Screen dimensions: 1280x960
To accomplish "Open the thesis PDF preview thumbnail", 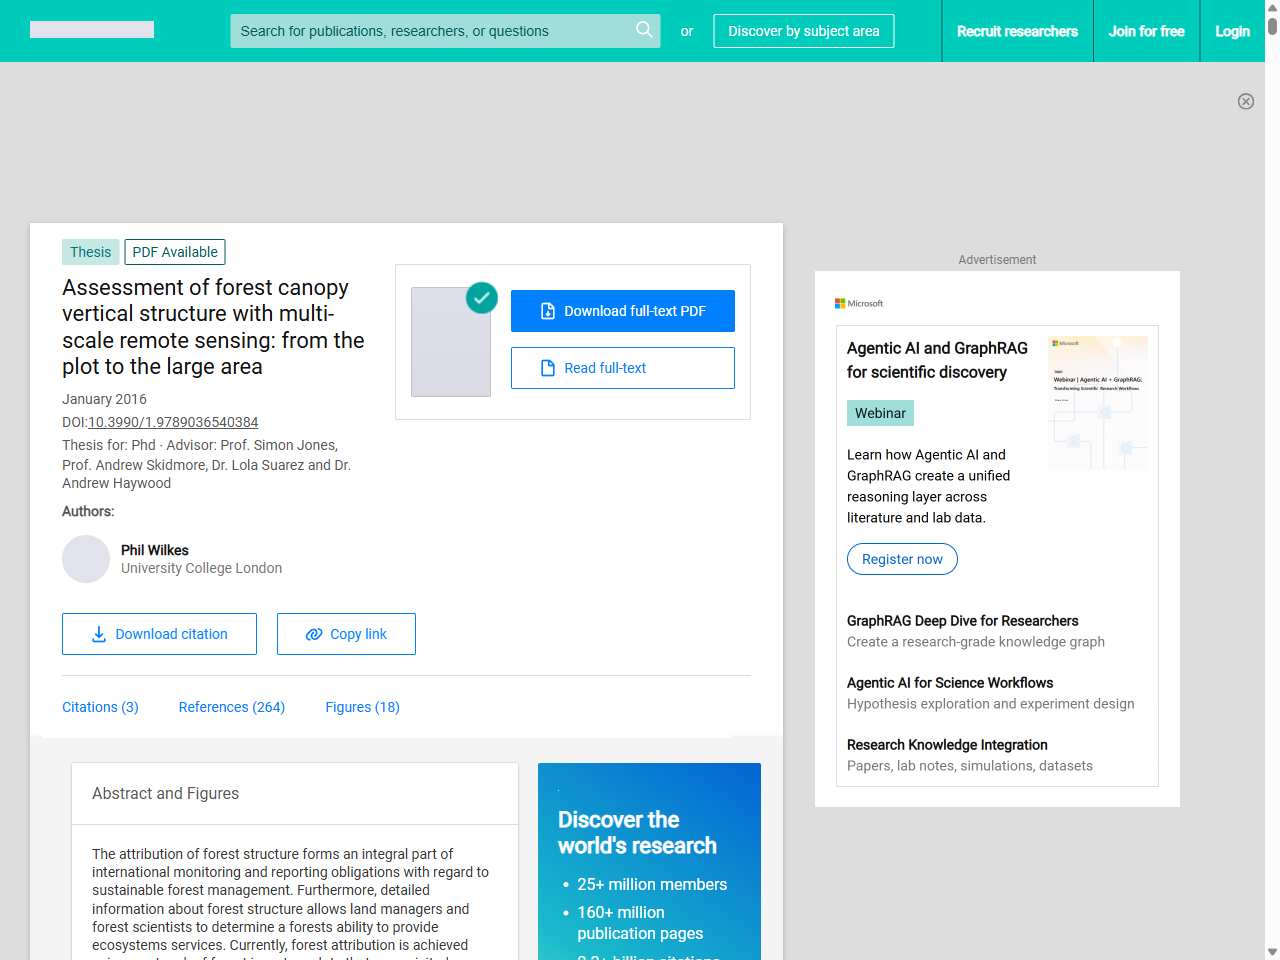I will pyautogui.click(x=451, y=342).
